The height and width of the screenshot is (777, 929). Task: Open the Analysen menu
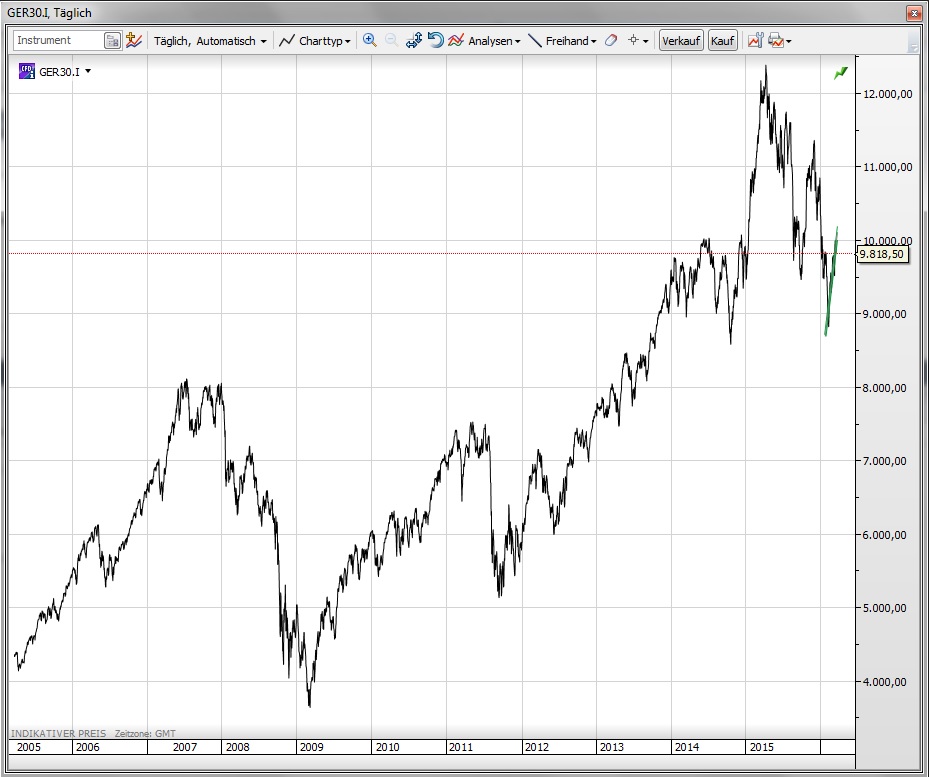coord(485,41)
